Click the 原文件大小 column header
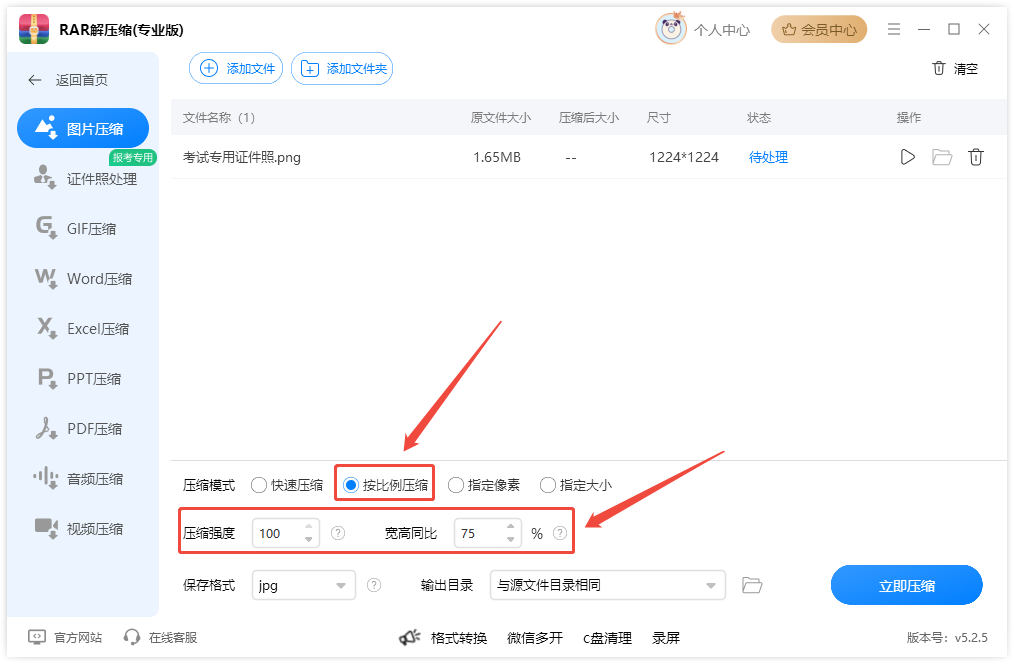This screenshot has width=1014, height=664. point(501,118)
